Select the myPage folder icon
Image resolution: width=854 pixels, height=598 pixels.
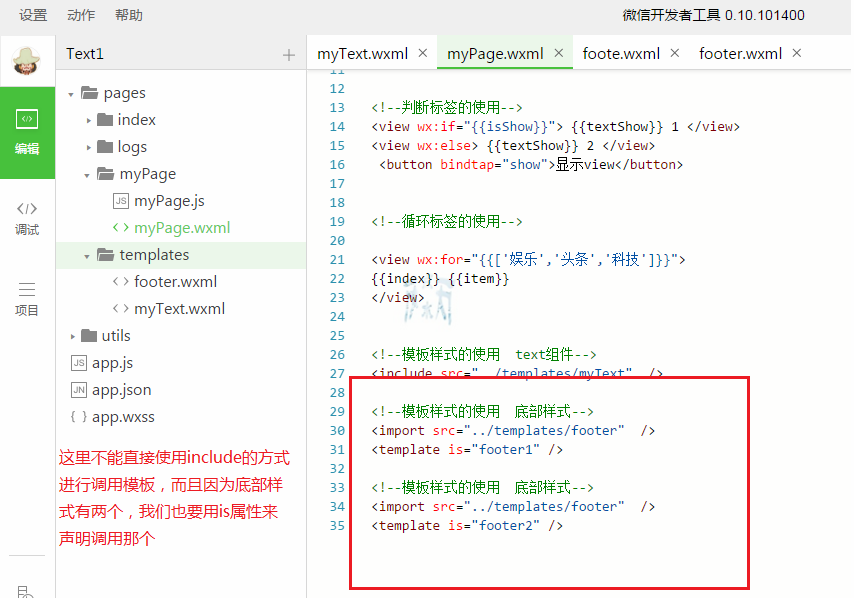coord(106,174)
